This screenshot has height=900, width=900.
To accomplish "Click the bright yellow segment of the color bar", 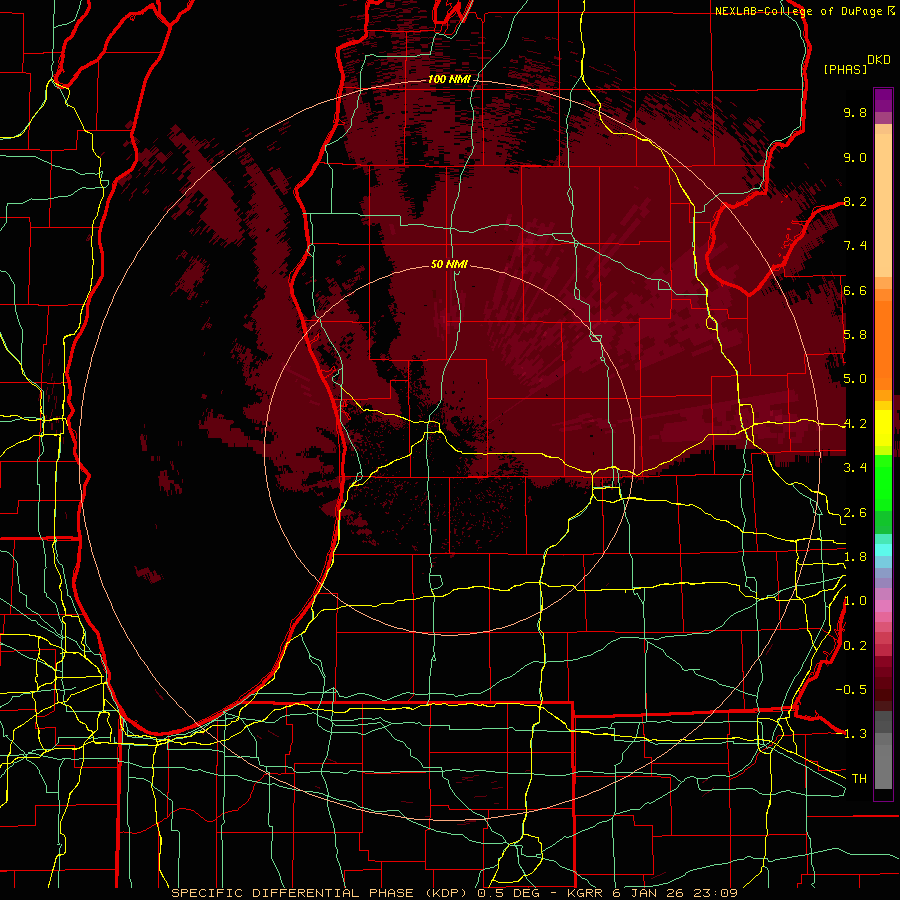I will coord(883,428).
